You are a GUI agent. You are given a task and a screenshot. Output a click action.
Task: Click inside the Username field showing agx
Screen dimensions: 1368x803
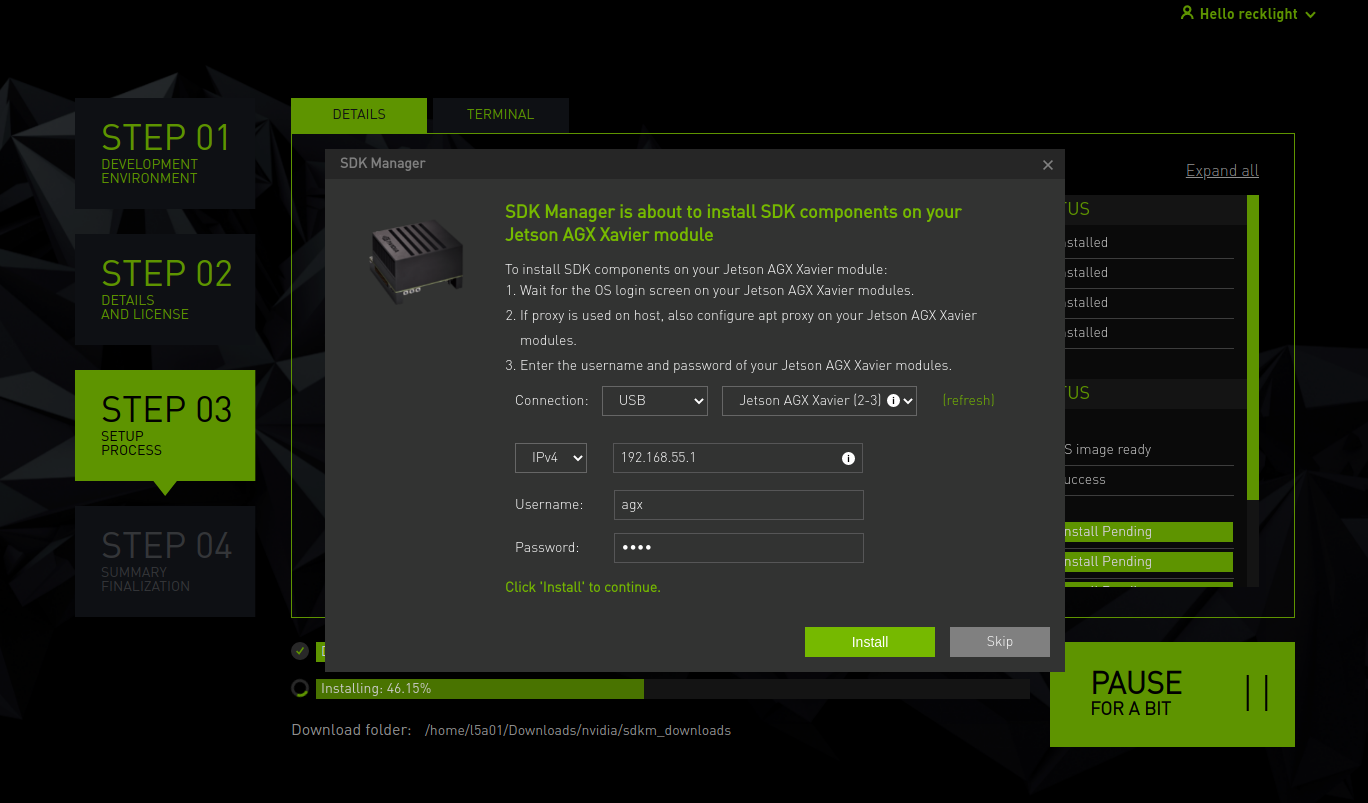pos(738,504)
